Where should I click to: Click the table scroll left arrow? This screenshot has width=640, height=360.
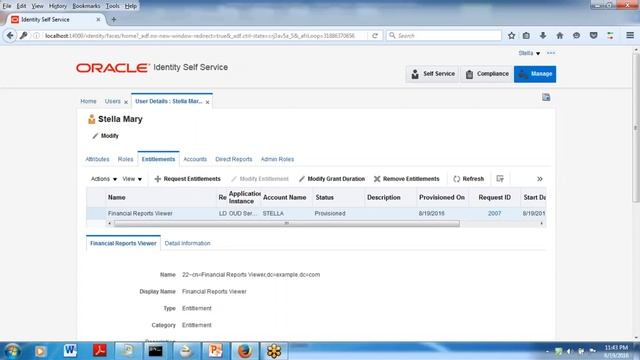point(109,224)
